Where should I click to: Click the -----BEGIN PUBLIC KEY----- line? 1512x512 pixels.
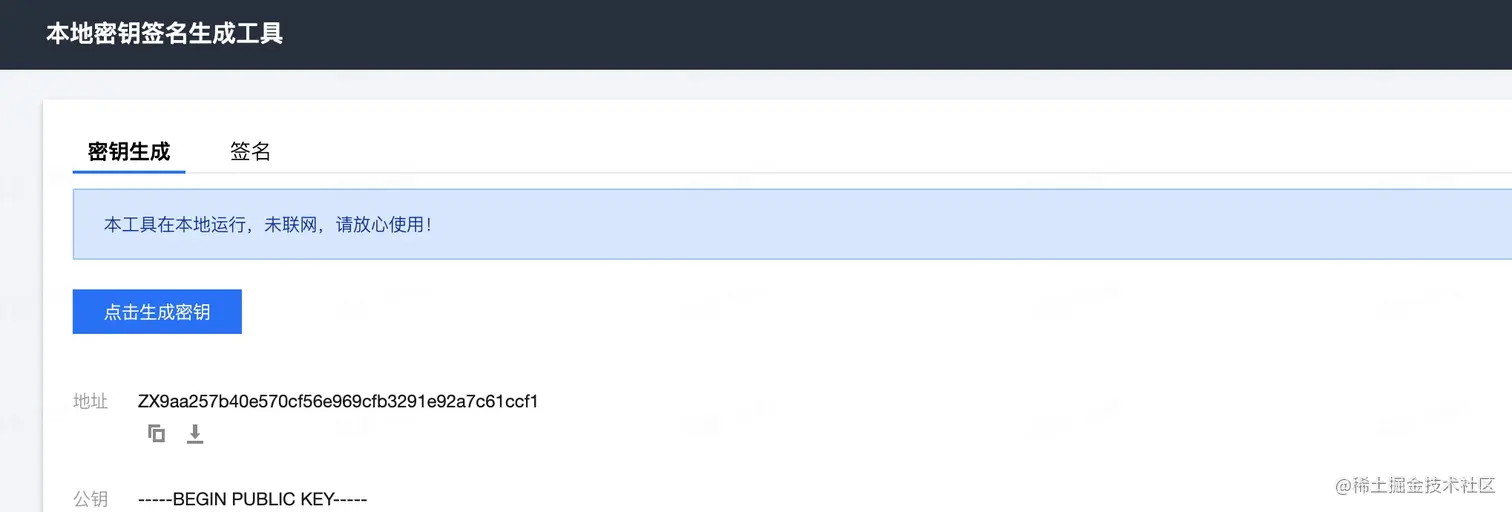[x=253, y=498]
